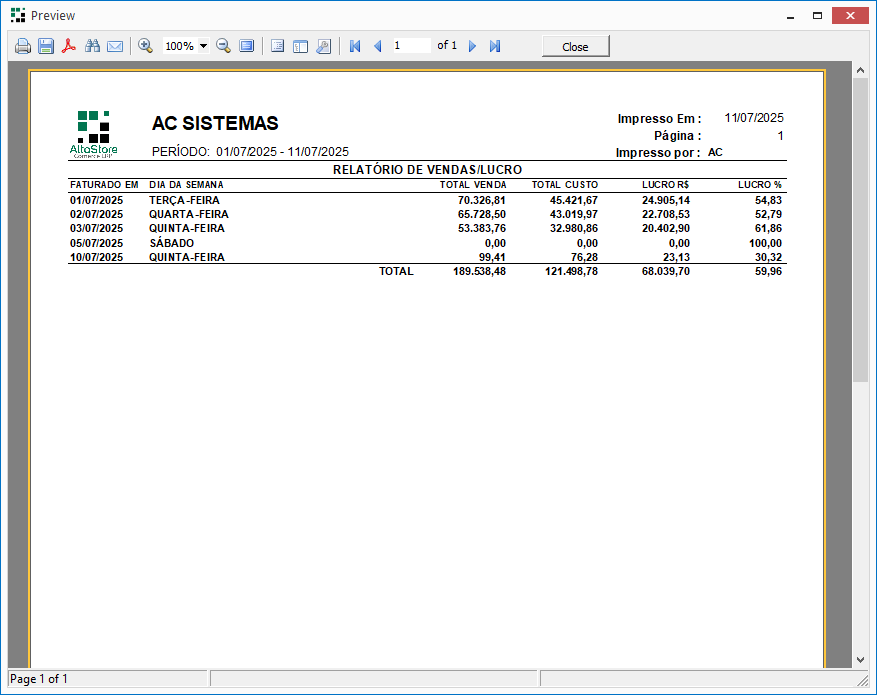Click the Preview app icon in title bar
The height and width of the screenshot is (695, 877).
(x=18, y=15)
